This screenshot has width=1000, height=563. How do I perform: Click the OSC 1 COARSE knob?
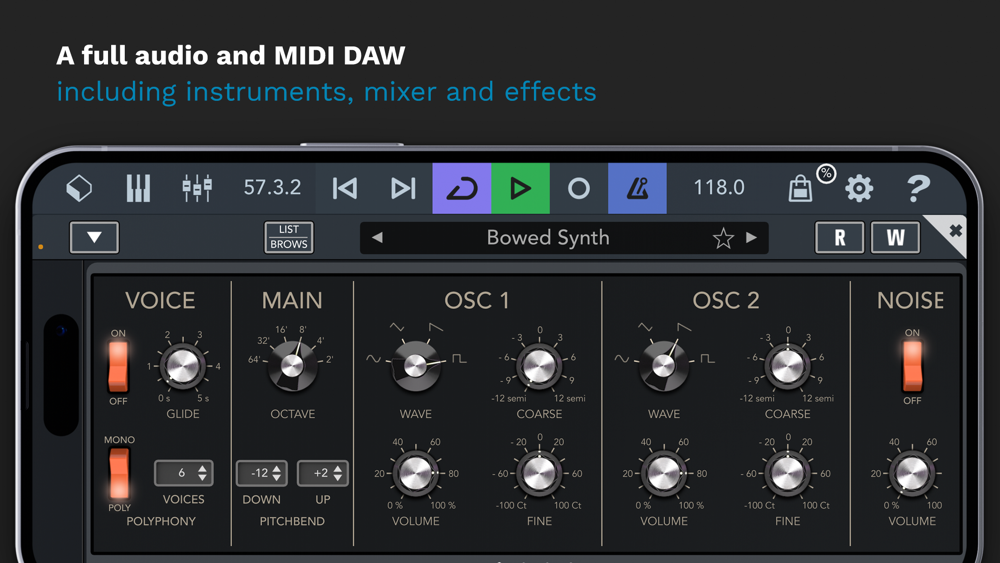(539, 367)
